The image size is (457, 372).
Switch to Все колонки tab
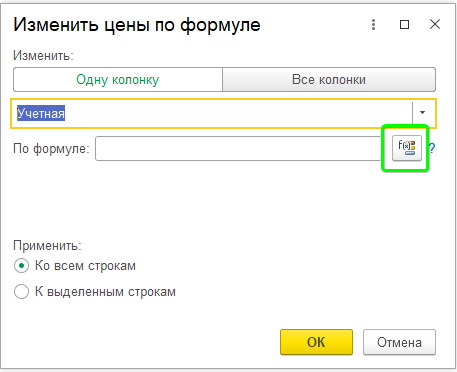(x=329, y=80)
